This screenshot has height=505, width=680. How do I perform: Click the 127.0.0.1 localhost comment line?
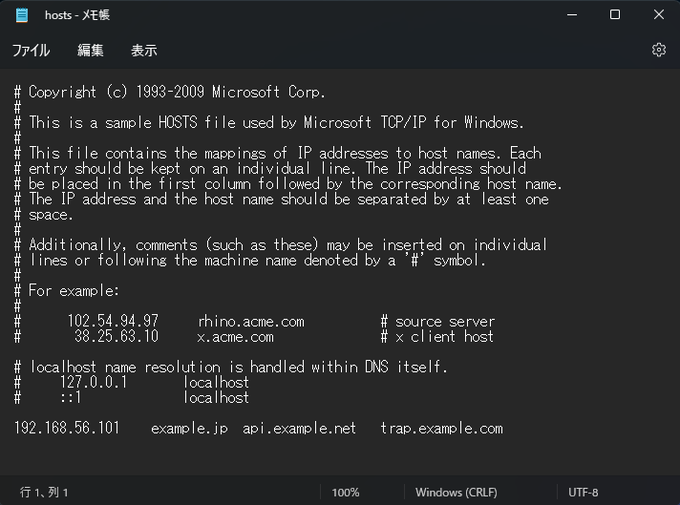click(131, 382)
